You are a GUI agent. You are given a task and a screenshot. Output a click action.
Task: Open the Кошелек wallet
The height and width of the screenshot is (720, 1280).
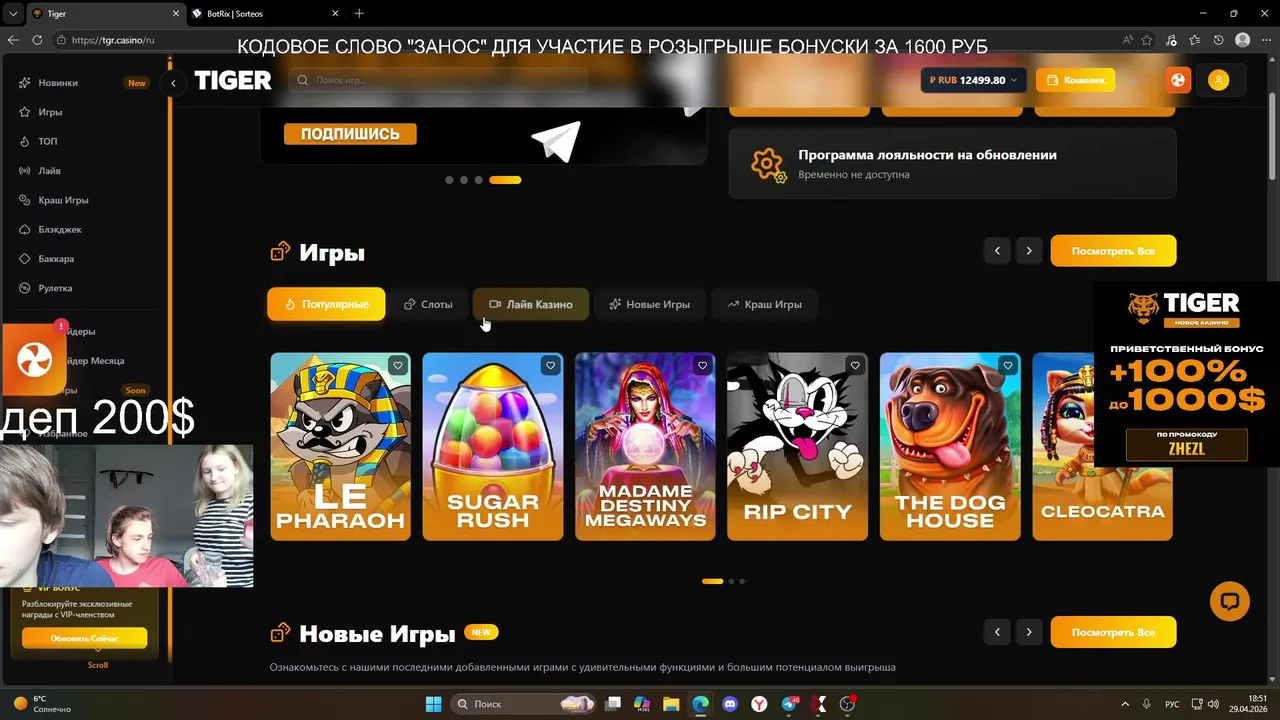point(1075,80)
